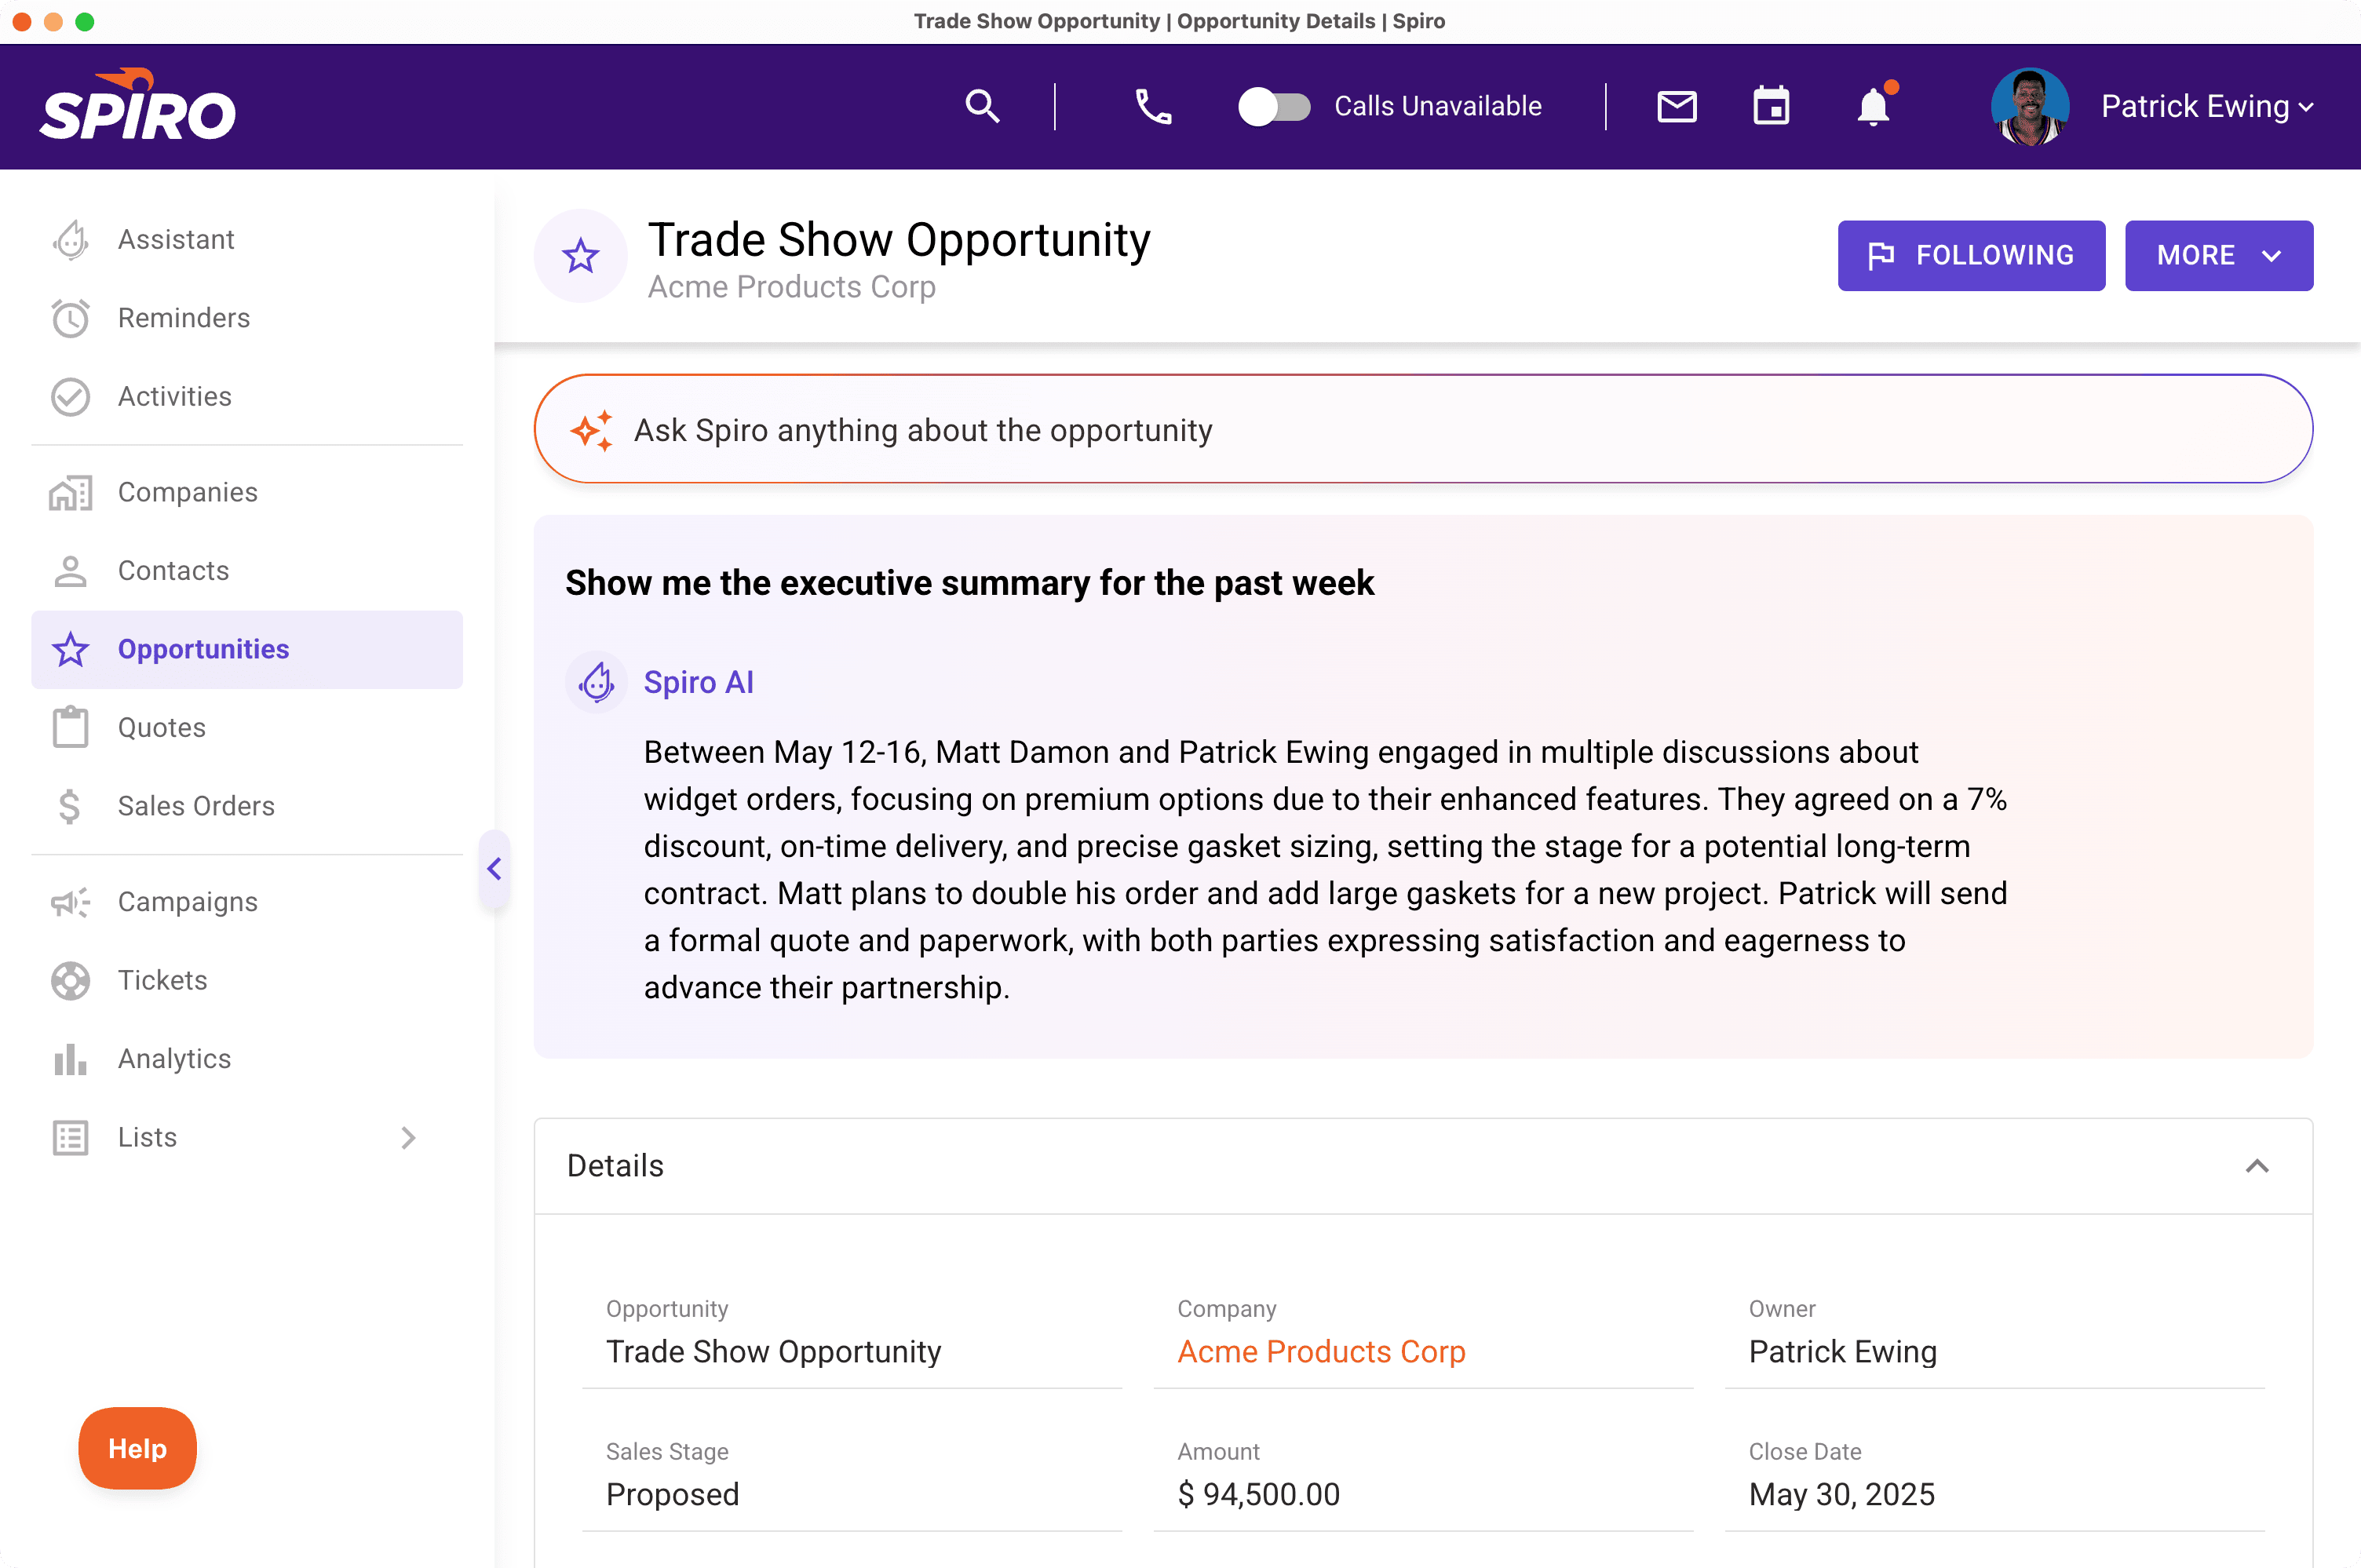Click the Assistant flame icon
This screenshot has height=1568, width=2361.
tap(70, 240)
